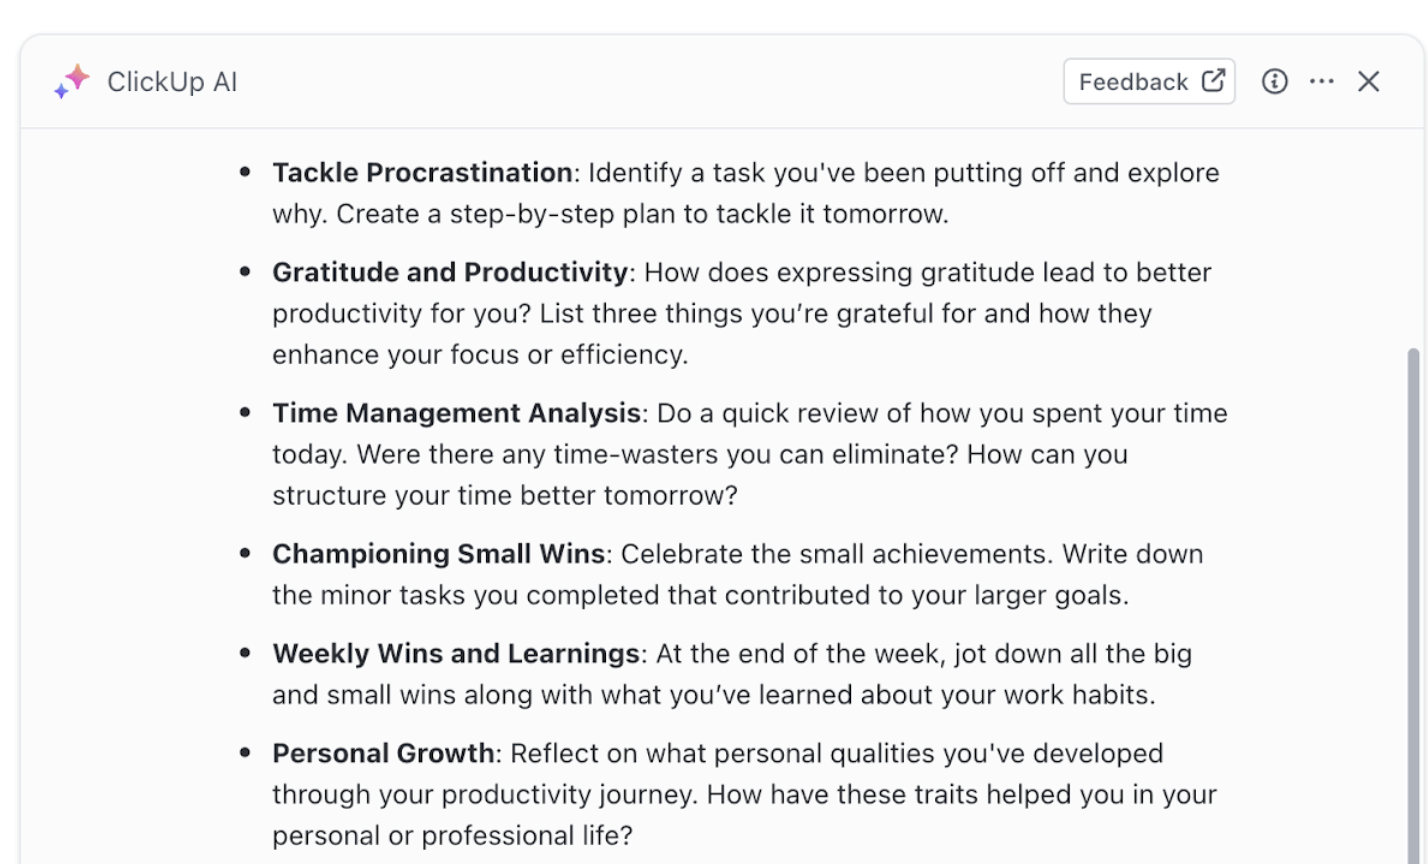Select the Gratitude and Productivity heading
Viewport: 1428px width, 864px height.
point(450,272)
